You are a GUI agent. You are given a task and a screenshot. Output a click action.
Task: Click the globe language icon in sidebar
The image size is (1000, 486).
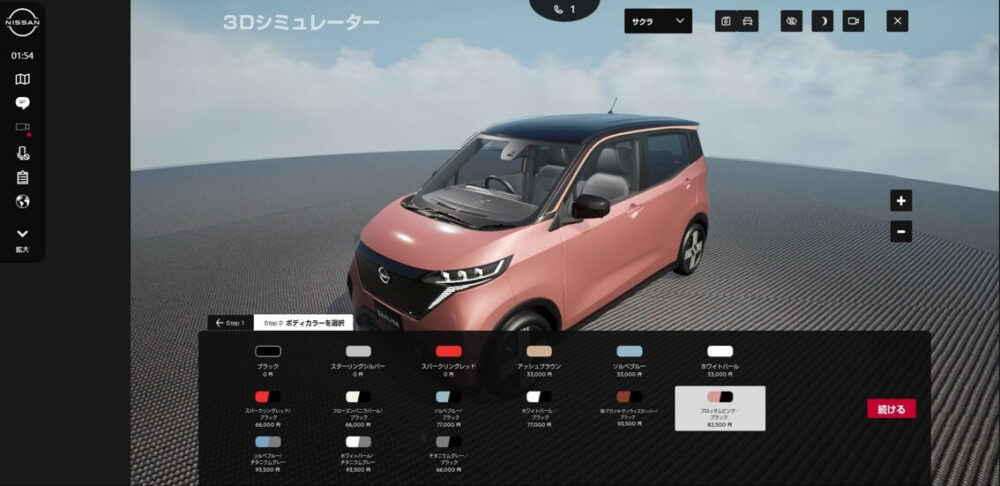[x=22, y=201]
